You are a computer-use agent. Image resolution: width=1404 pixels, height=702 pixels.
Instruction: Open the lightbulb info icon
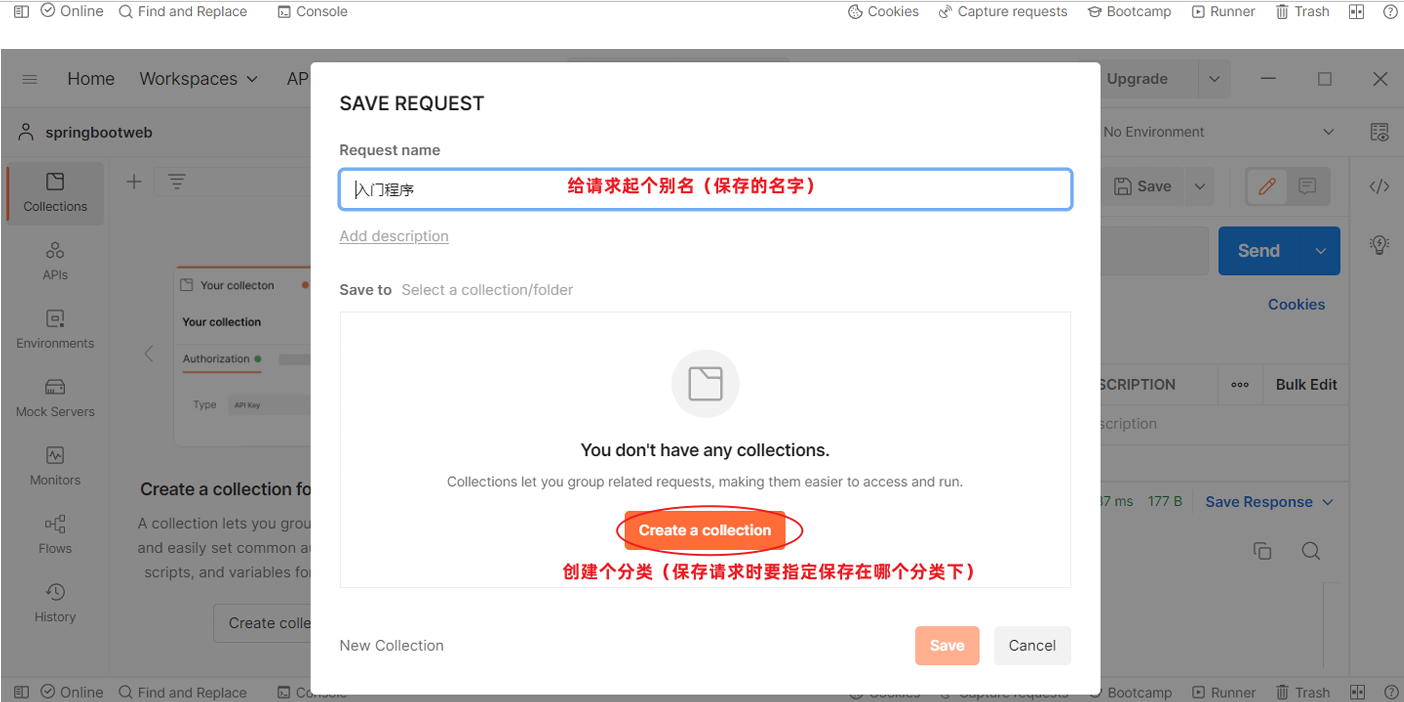[1379, 244]
